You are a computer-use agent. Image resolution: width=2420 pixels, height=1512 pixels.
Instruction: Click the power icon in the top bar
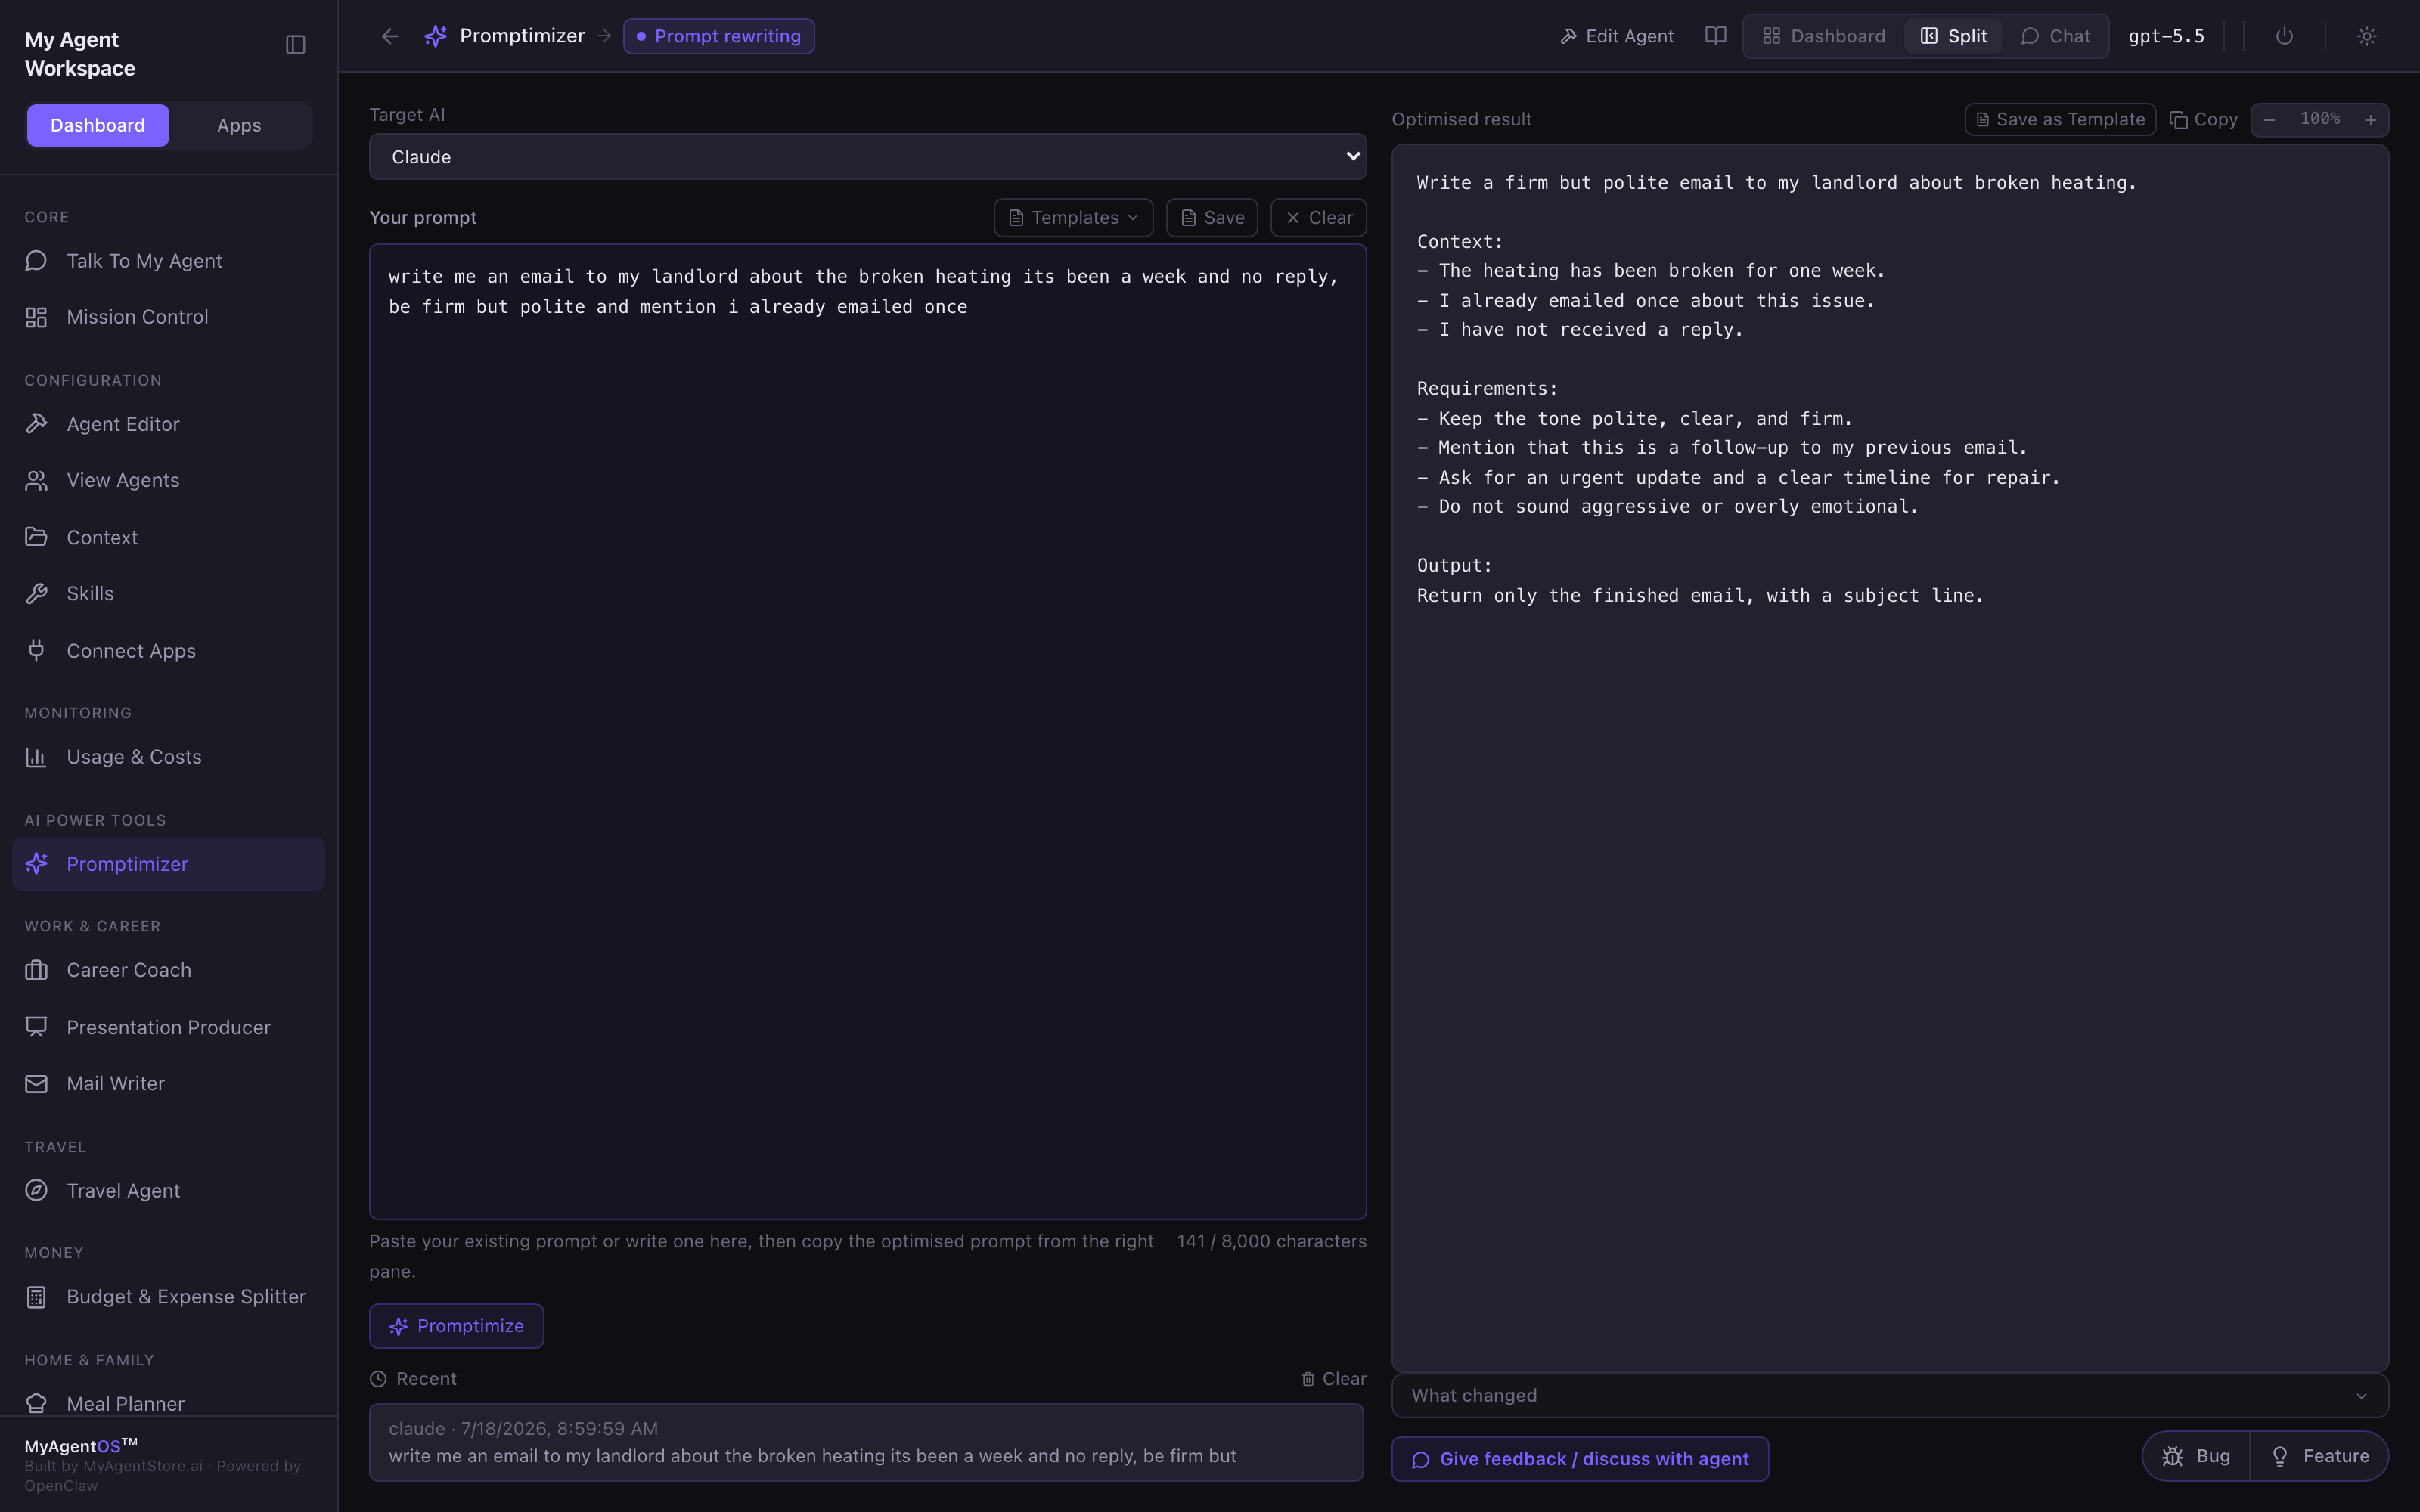coord(2284,36)
